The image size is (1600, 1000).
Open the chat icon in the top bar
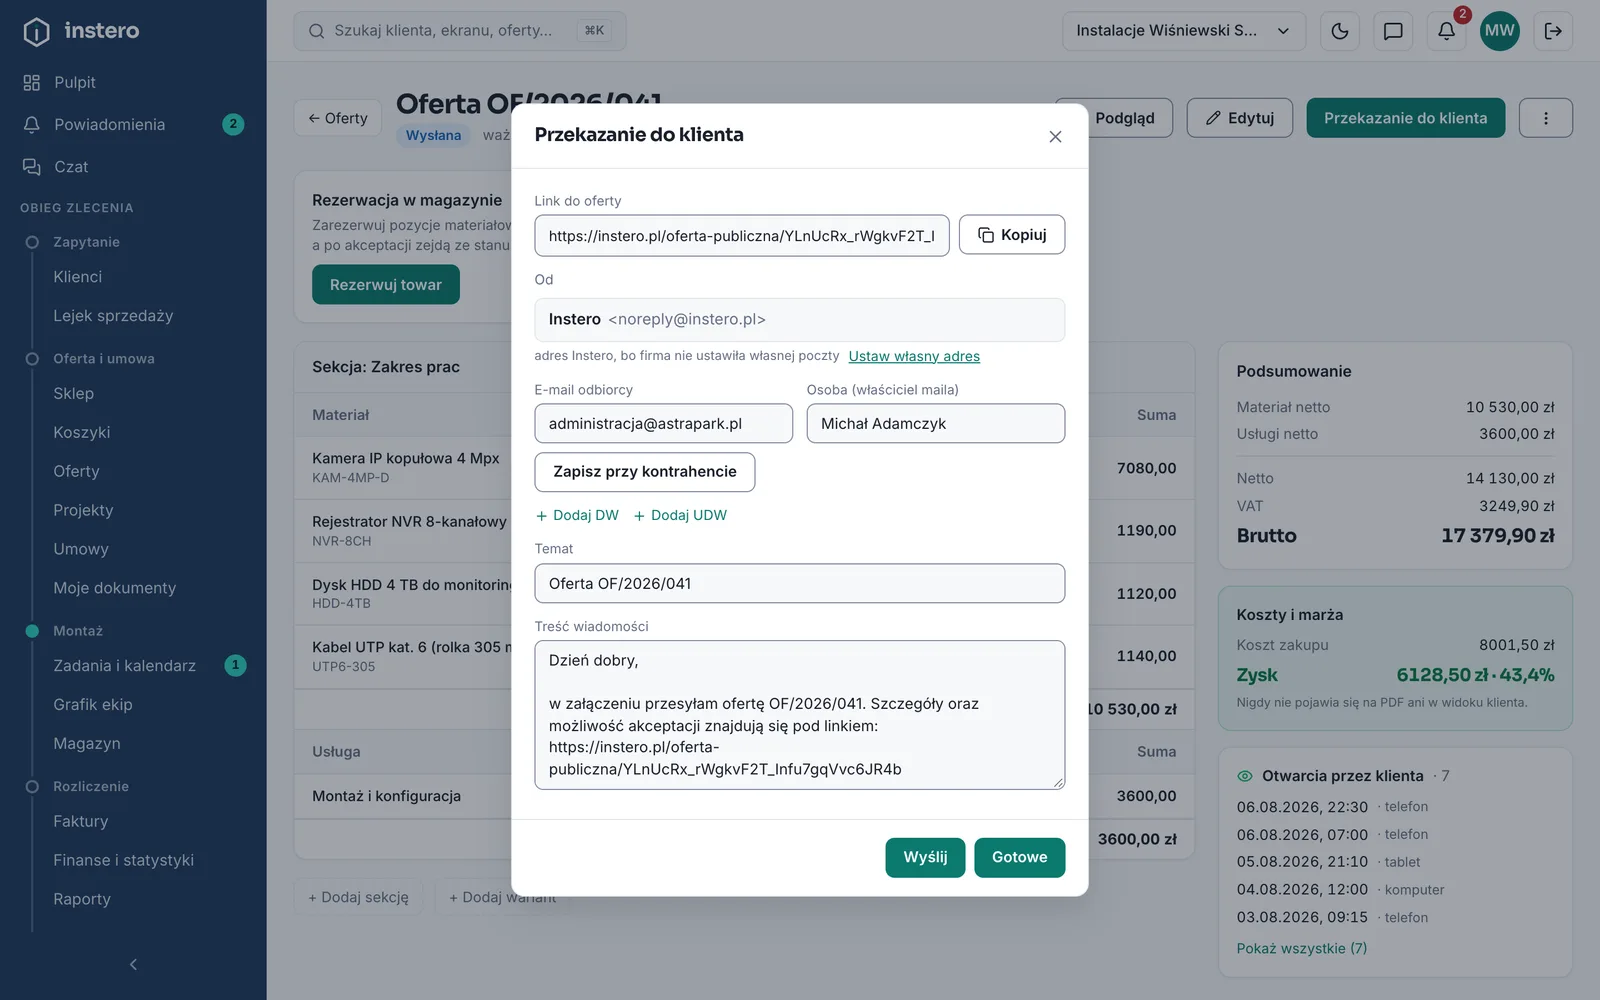coord(1393,31)
